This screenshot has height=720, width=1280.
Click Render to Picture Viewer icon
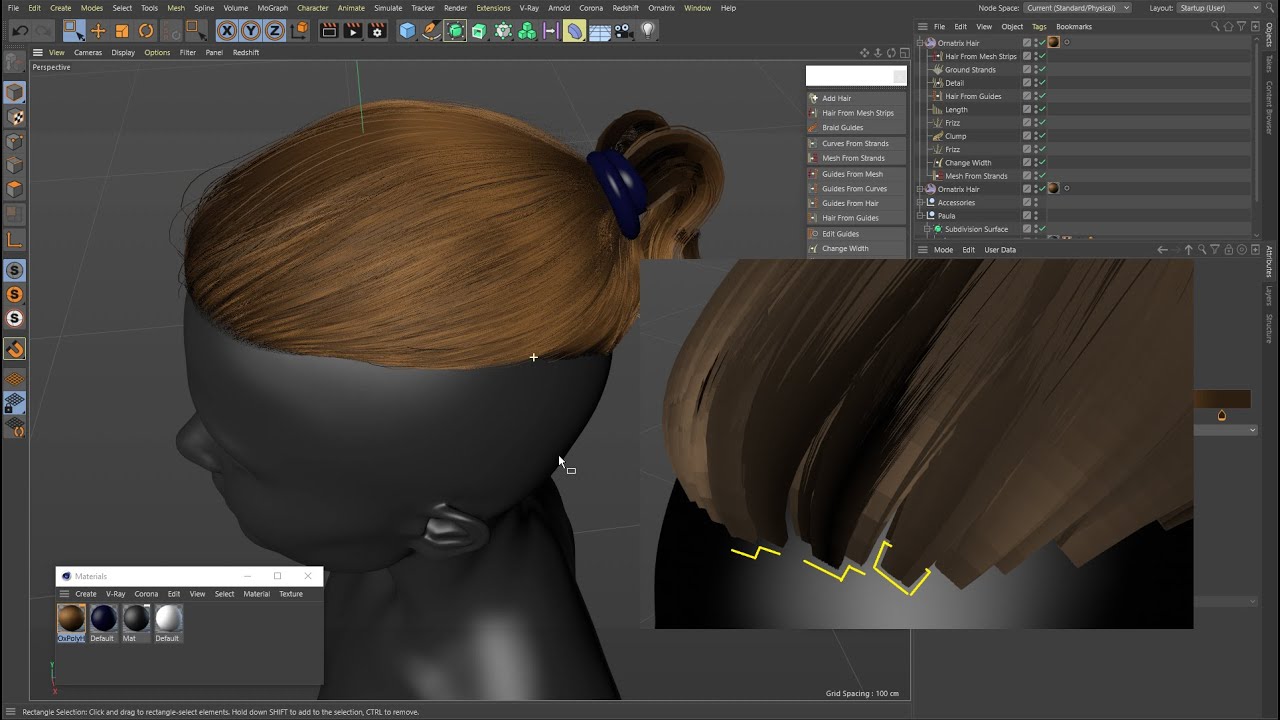tap(352, 31)
